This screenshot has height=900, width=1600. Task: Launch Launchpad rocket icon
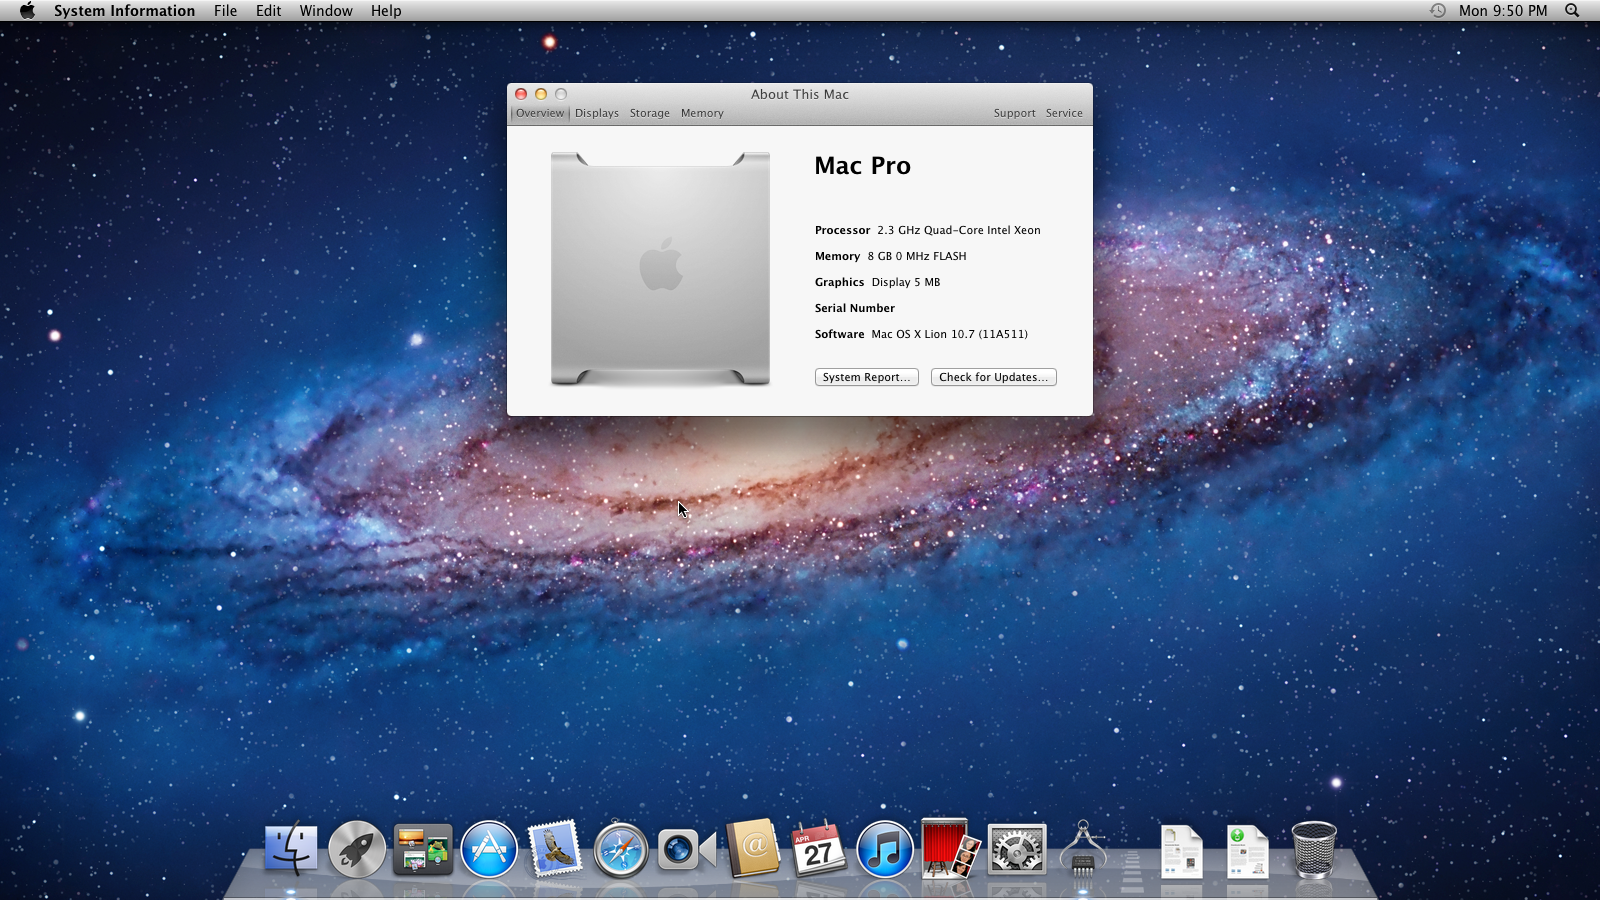click(357, 849)
